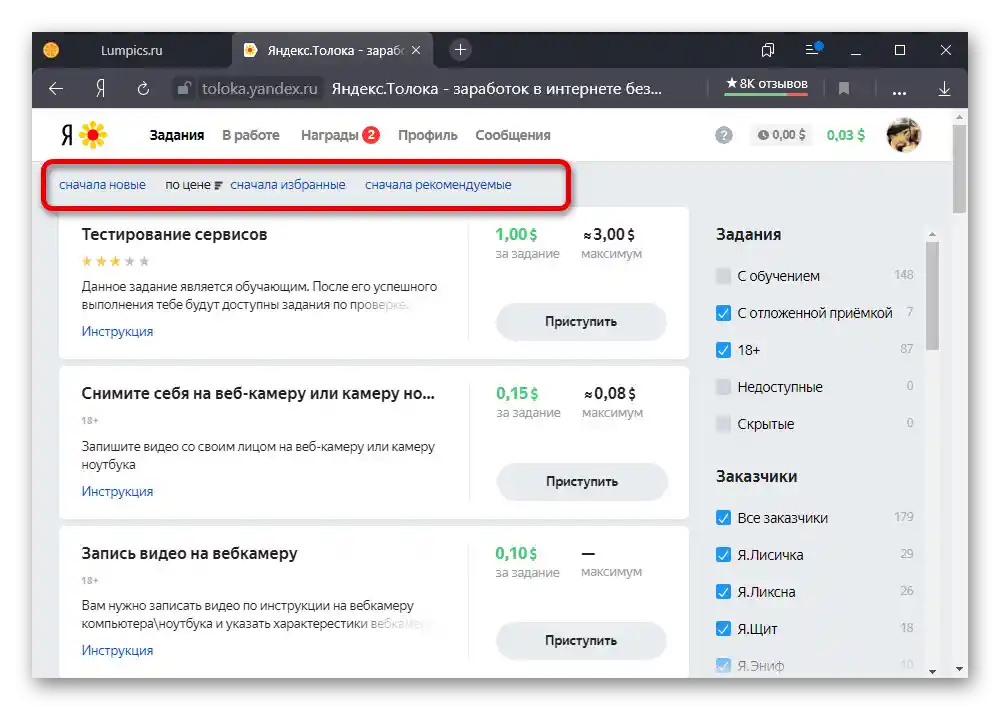The image size is (1000, 710).
Task: Open the Задания menu section
Action: click(x=177, y=135)
